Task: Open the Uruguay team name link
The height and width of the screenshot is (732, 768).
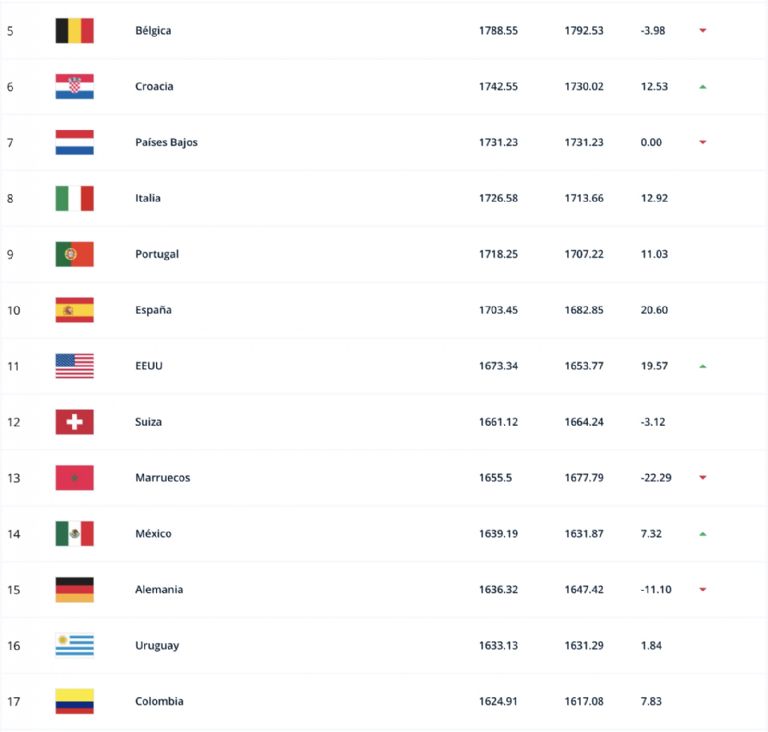Action: click(x=157, y=646)
